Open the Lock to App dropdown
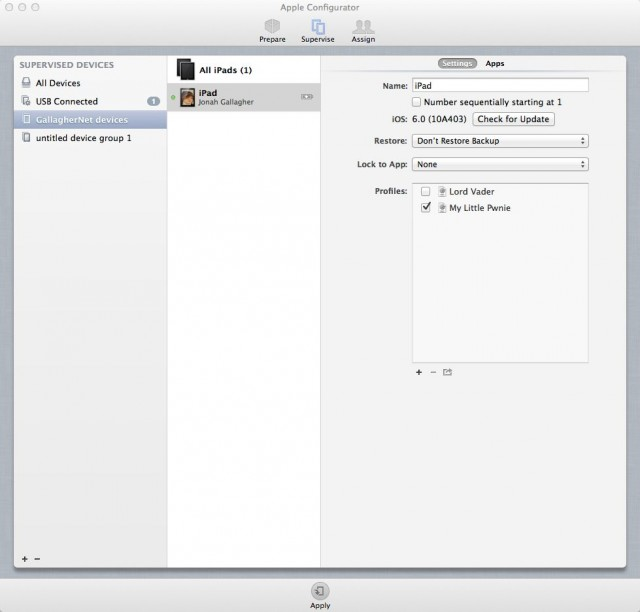This screenshot has height=612, width=640. 500,164
